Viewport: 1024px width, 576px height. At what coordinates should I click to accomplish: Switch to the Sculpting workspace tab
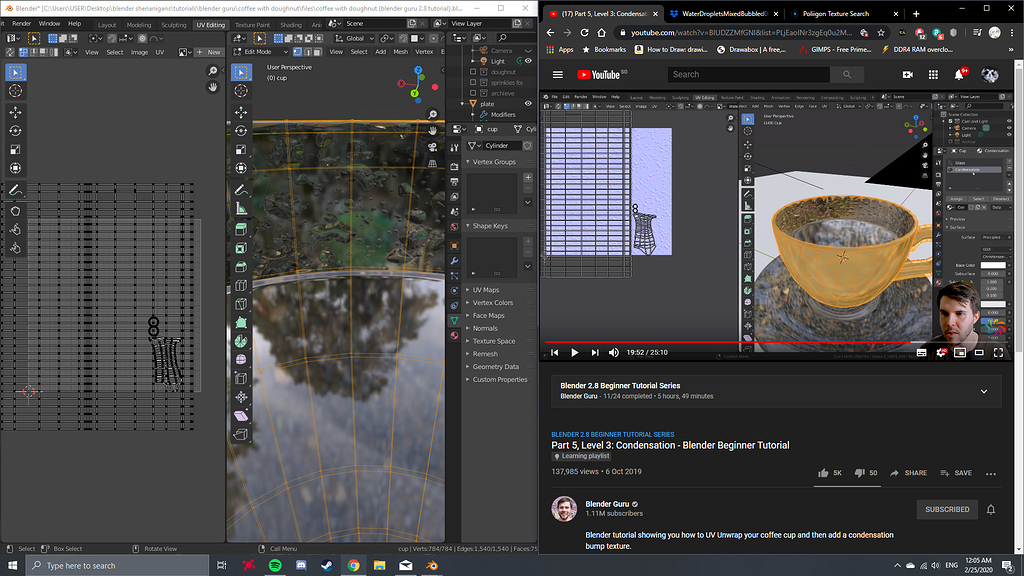pos(173,23)
